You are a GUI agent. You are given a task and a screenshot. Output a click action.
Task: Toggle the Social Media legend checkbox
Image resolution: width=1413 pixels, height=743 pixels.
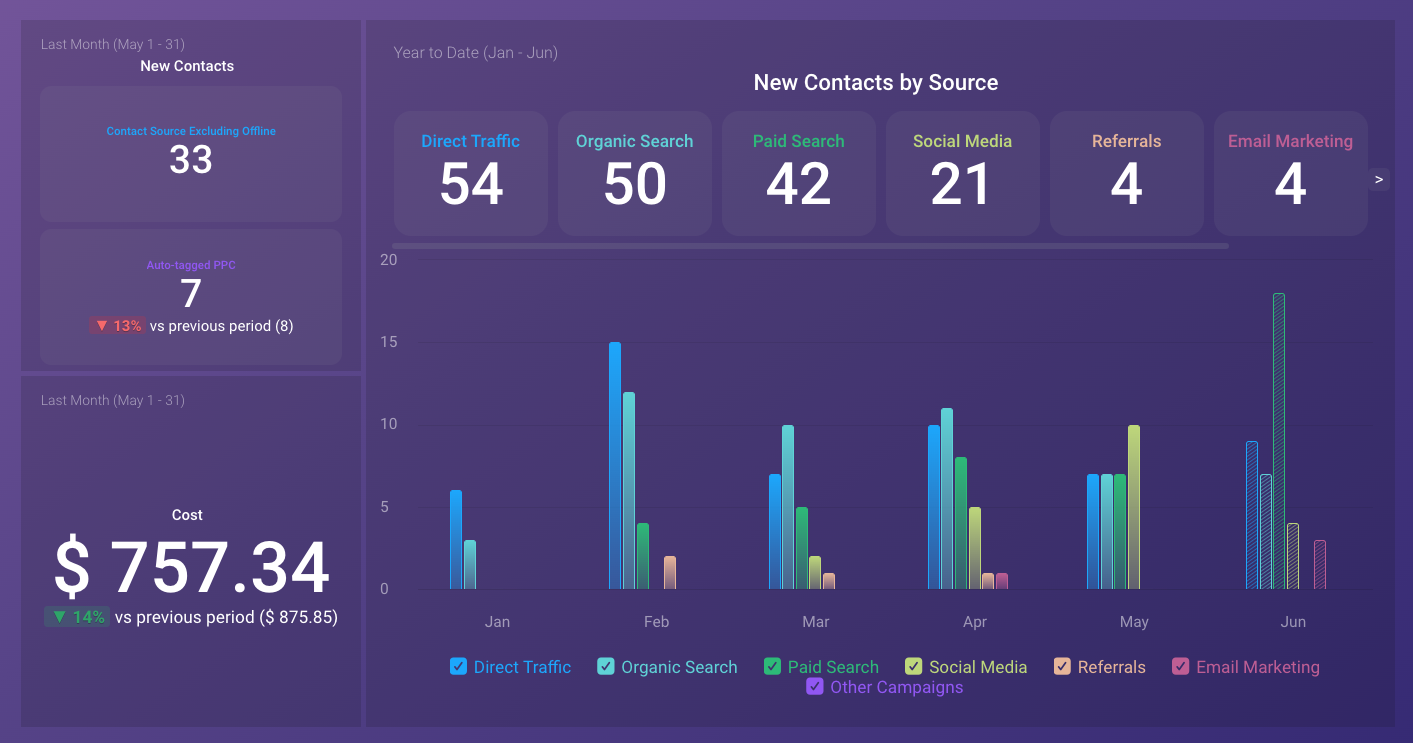(914, 667)
